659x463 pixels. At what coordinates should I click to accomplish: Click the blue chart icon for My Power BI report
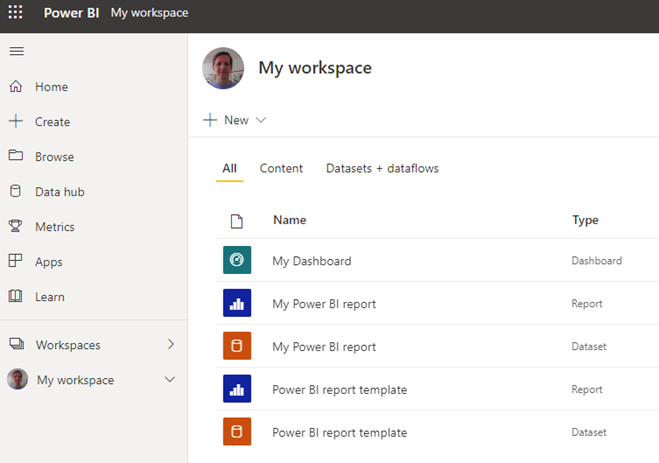click(237, 303)
